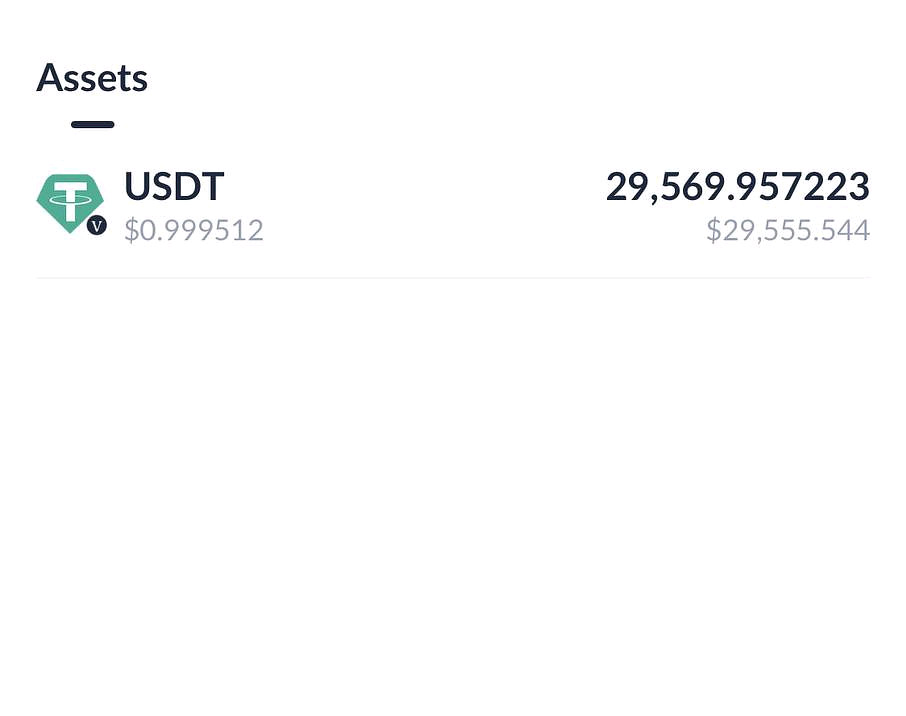Select the USDT row to toggle details
This screenshot has height=716, width=906.
(453, 205)
